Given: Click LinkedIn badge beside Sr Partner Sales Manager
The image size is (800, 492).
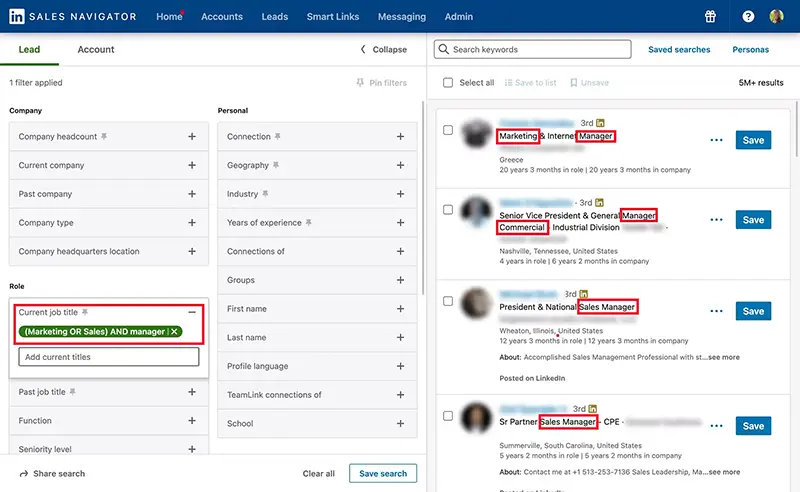Looking at the screenshot, I should [x=592, y=409].
